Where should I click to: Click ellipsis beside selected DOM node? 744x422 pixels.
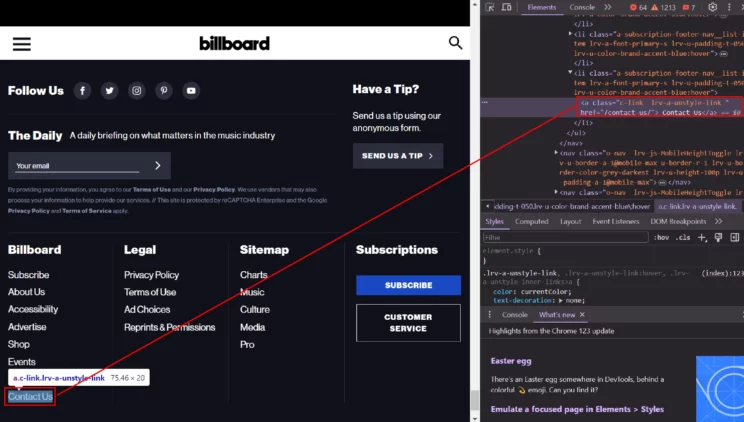coord(484,102)
